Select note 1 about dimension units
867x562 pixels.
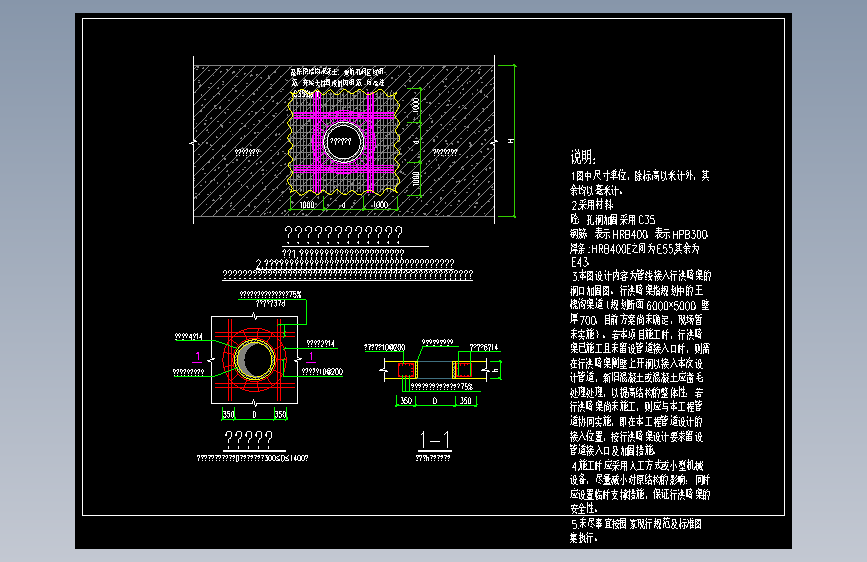[640, 183]
